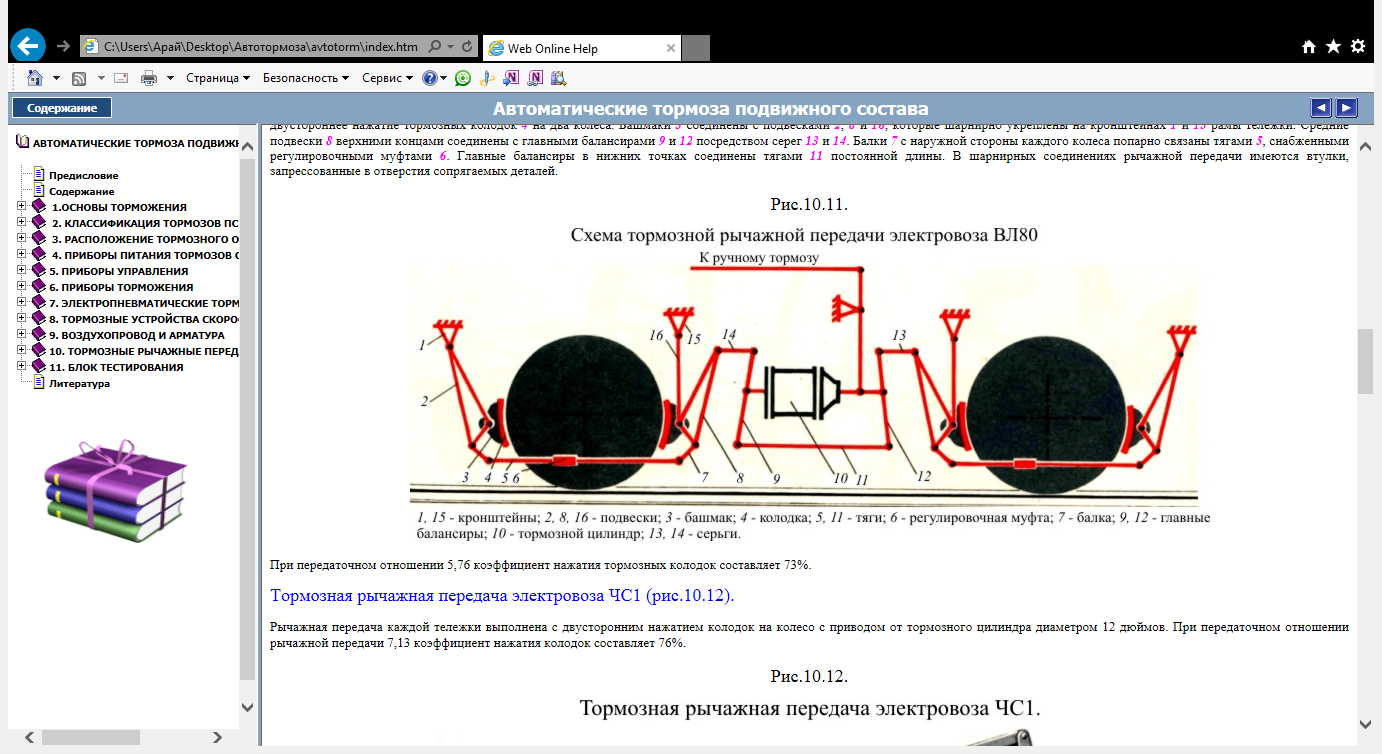Expand 6. ПРИБОРЫ ТОРМОЖЕНИЯ section
This screenshot has height=754, width=1382.
coord(22,287)
